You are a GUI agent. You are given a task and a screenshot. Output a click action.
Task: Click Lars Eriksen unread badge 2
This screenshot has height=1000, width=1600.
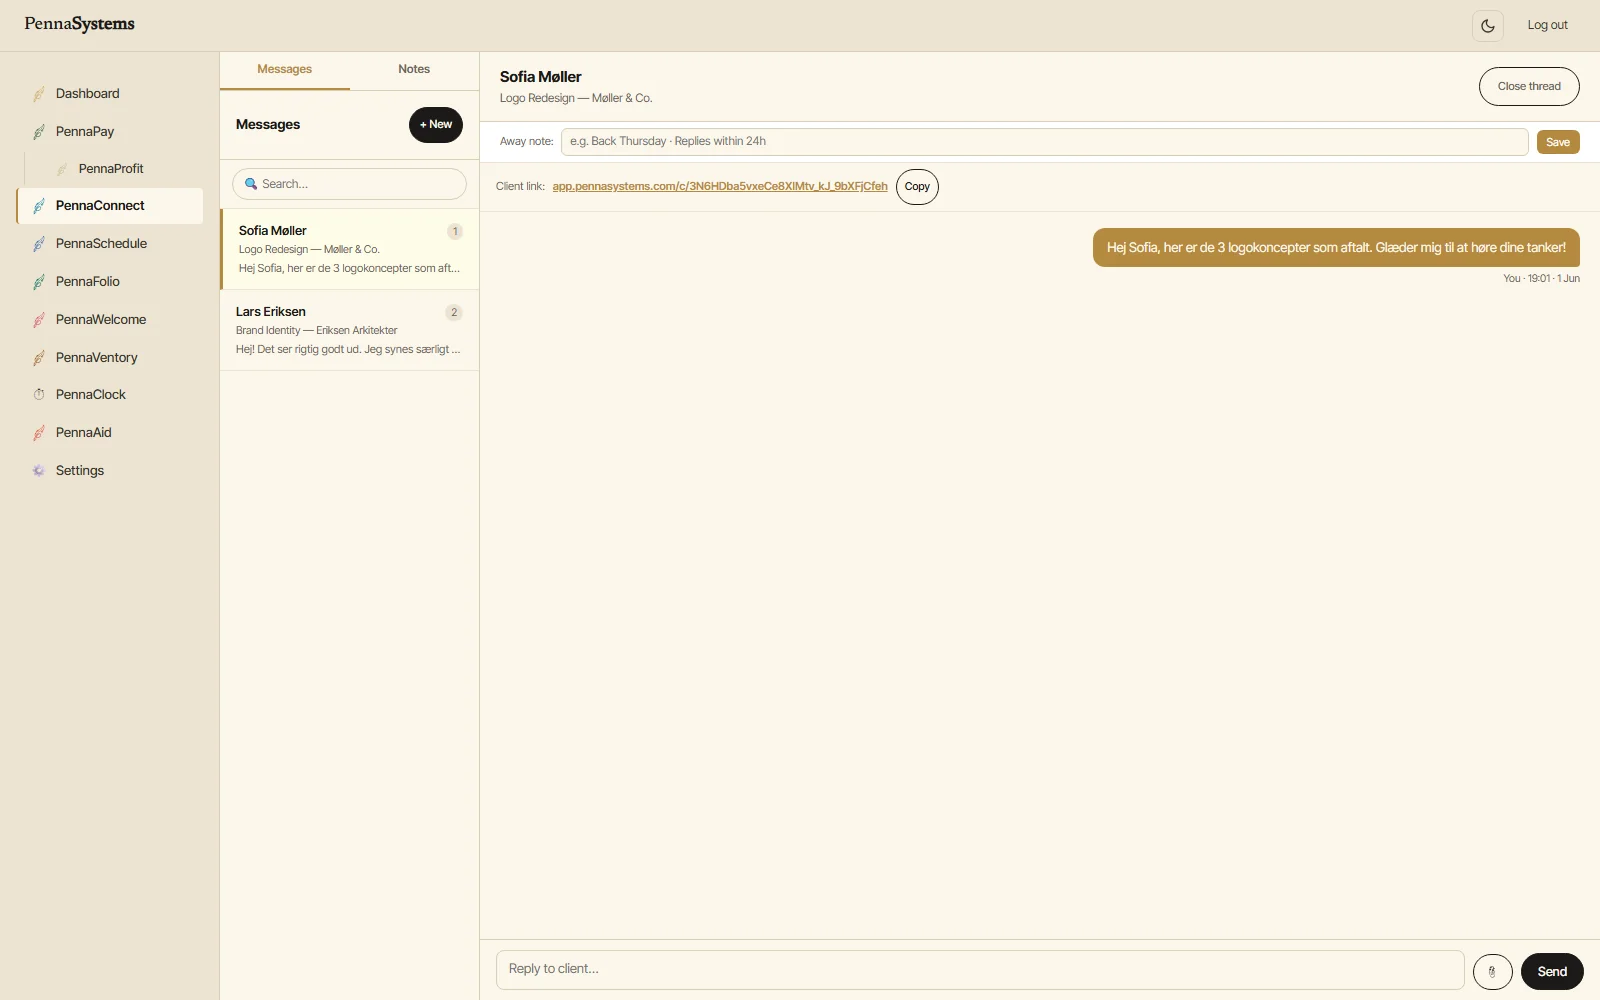coord(454,313)
